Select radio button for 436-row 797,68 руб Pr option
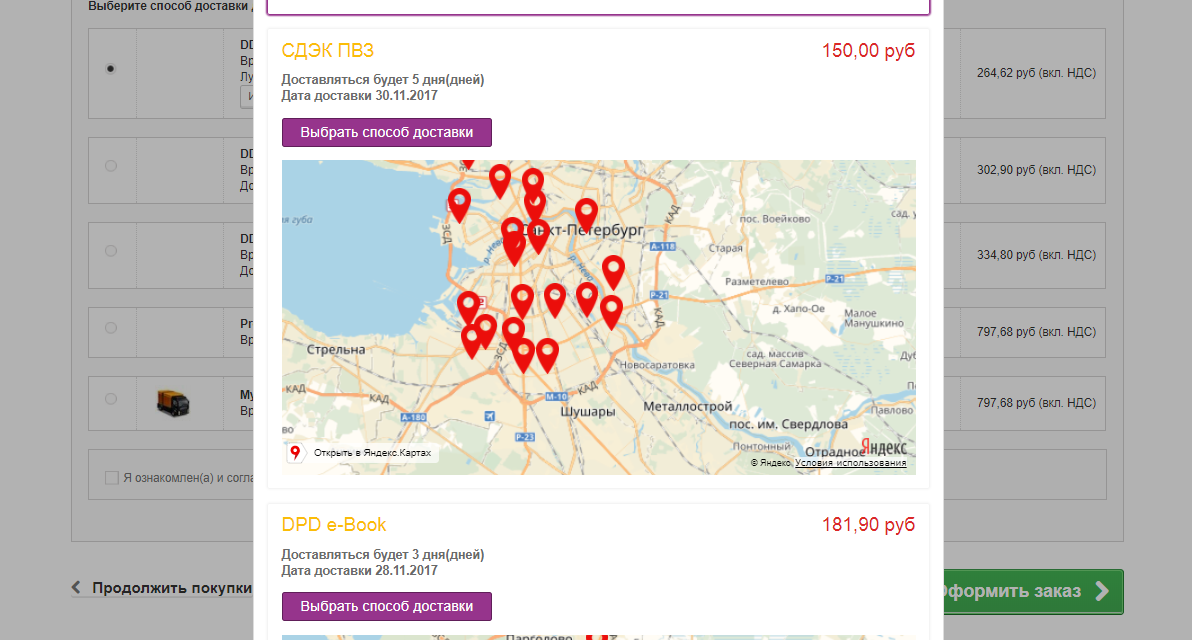The width and height of the screenshot is (1192, 640). point(110,328)
